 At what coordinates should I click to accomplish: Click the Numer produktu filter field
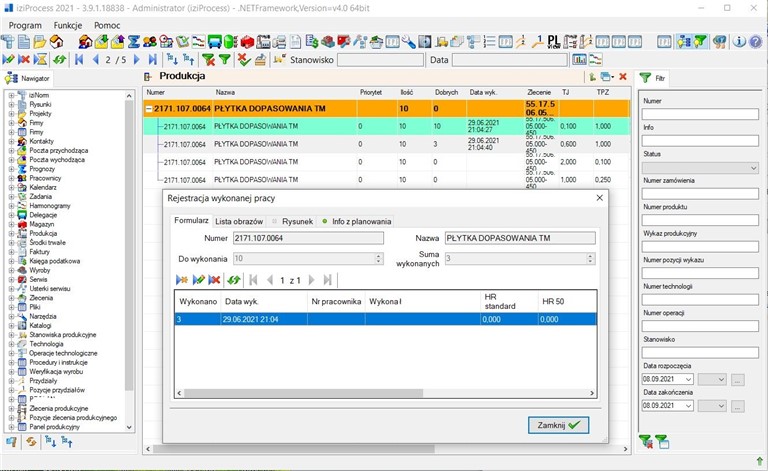click(x=700, y=220)
